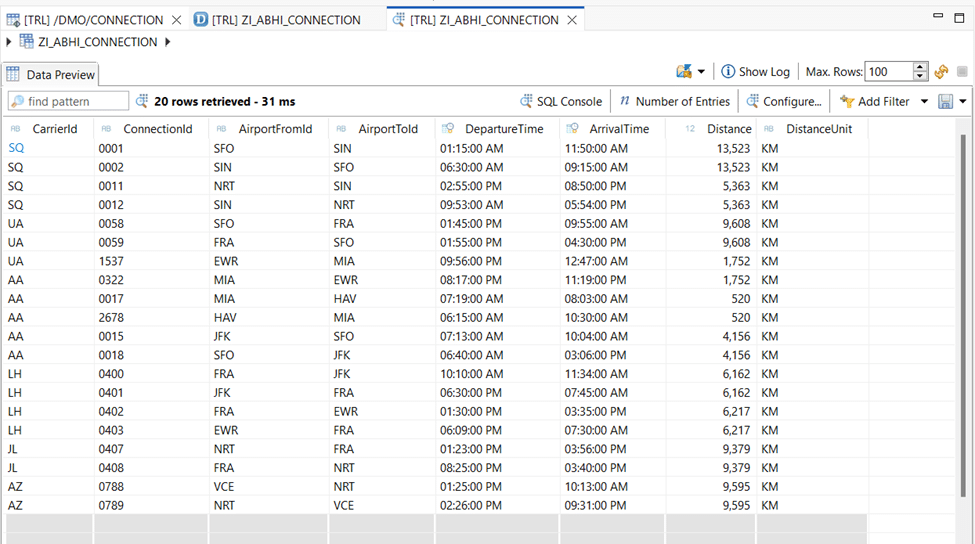The height and width of the screenshot is (544, 975).
Task: Click the stop query icon beside refresh
Action: click(x=962, y=72)
